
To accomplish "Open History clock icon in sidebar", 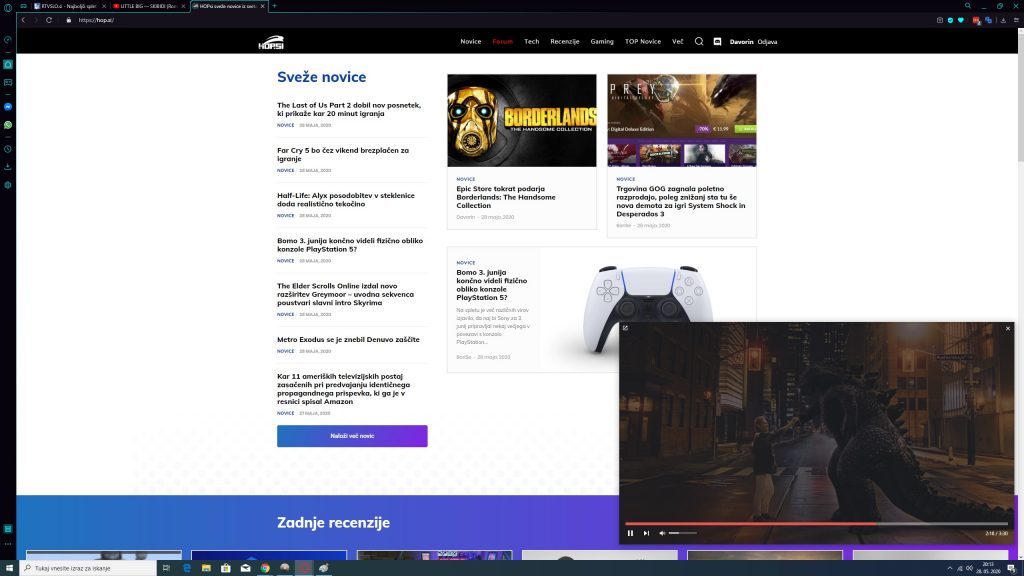I will pyautogui.click(x=8, y=149).
